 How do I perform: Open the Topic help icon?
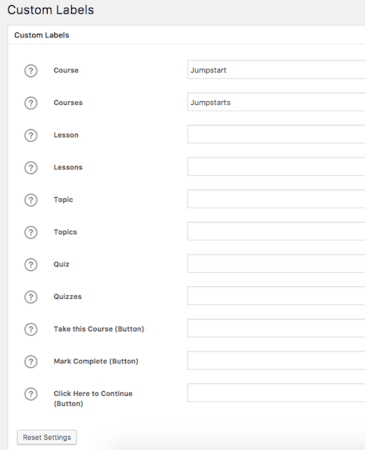click(31, 200)
